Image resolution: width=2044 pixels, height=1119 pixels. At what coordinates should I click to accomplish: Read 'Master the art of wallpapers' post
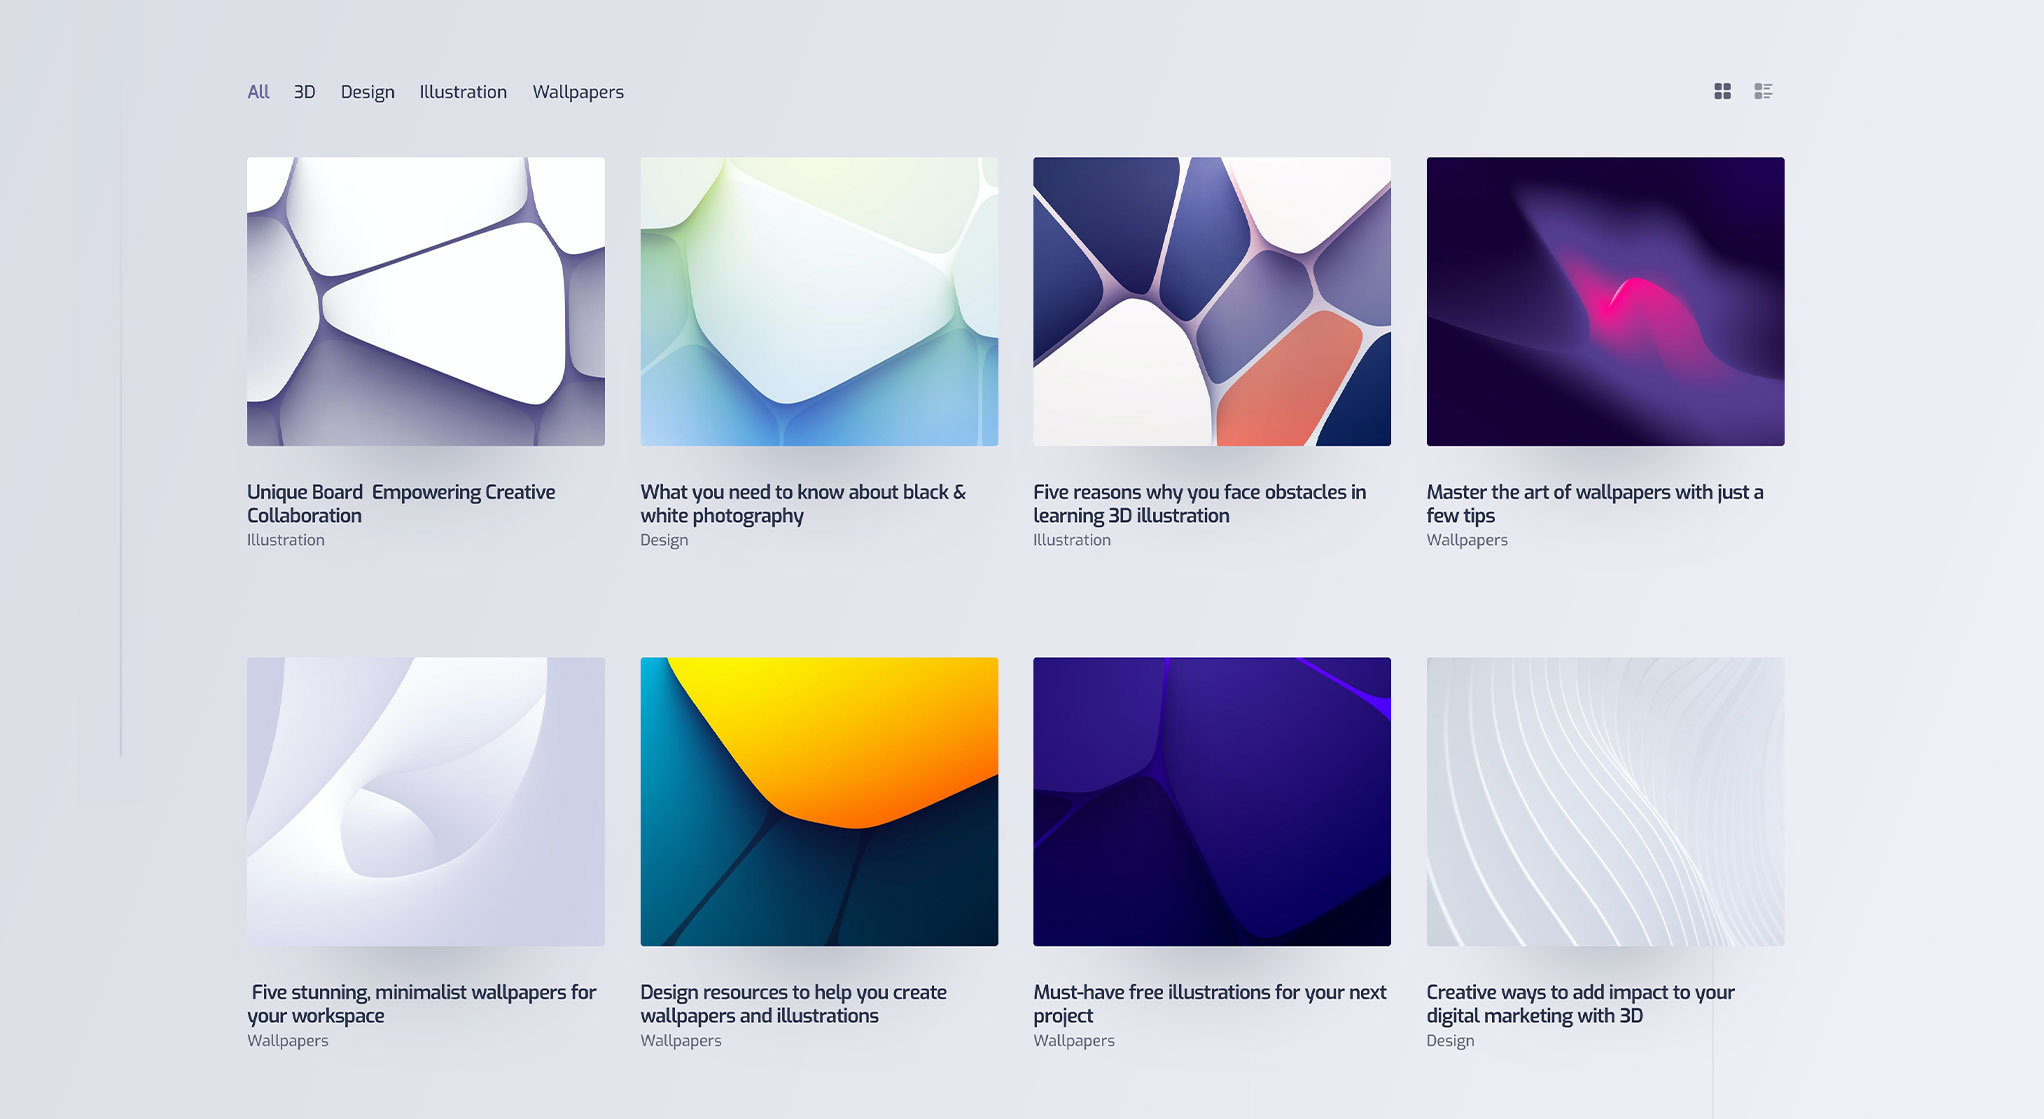click(x=1594, y=503)
